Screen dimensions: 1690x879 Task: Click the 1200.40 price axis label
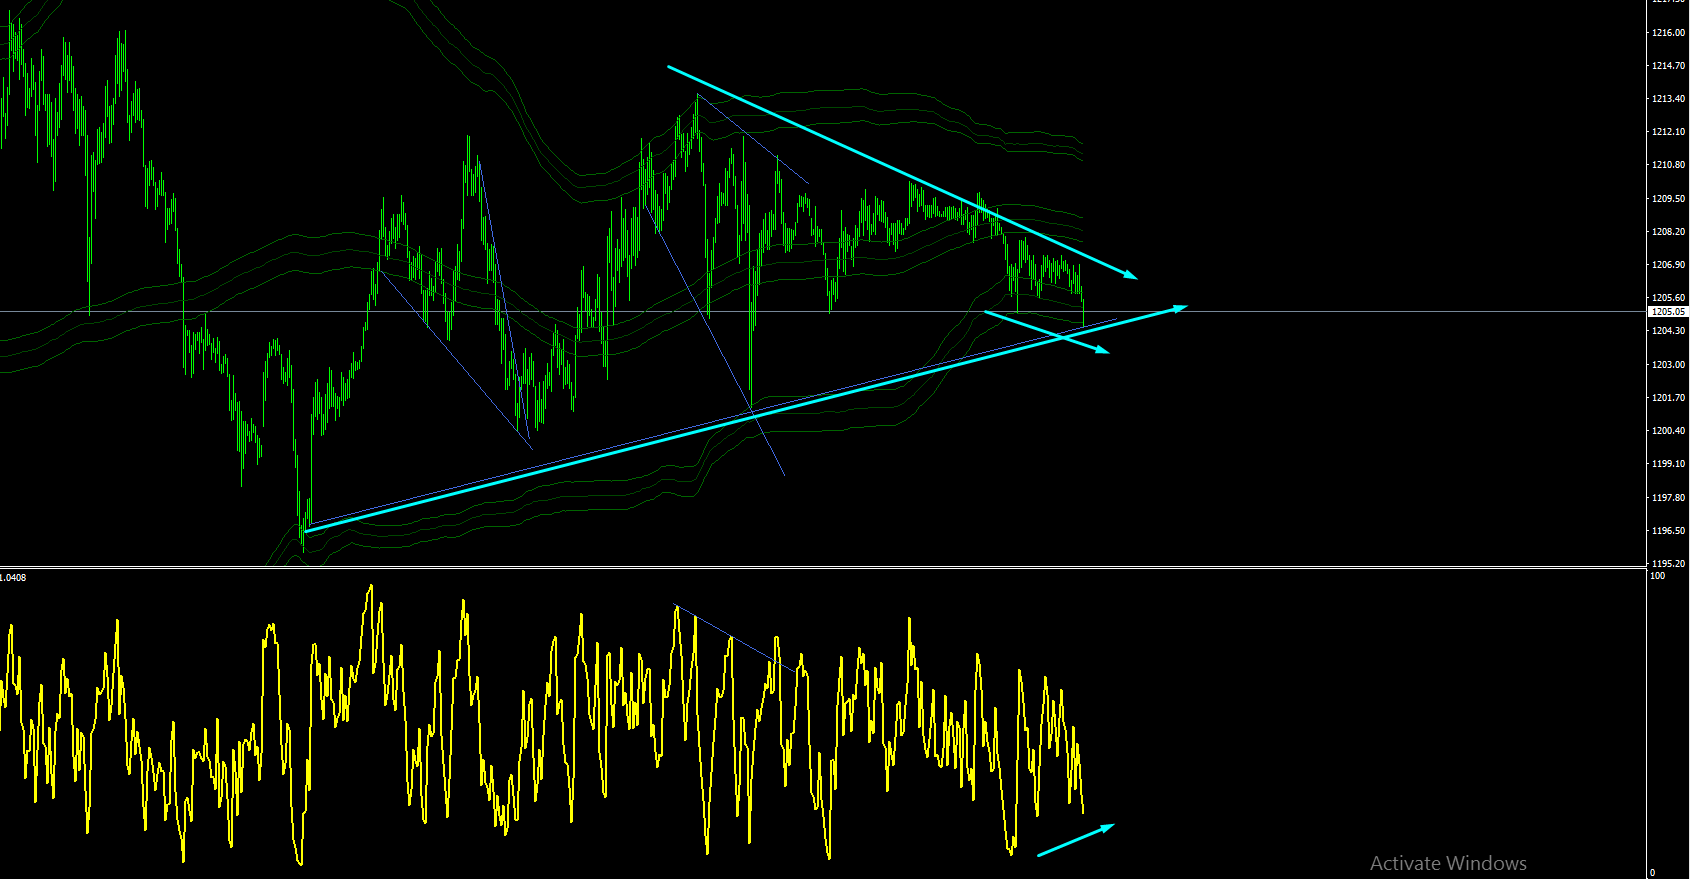pyautogui.click(x=1668, y=431)
